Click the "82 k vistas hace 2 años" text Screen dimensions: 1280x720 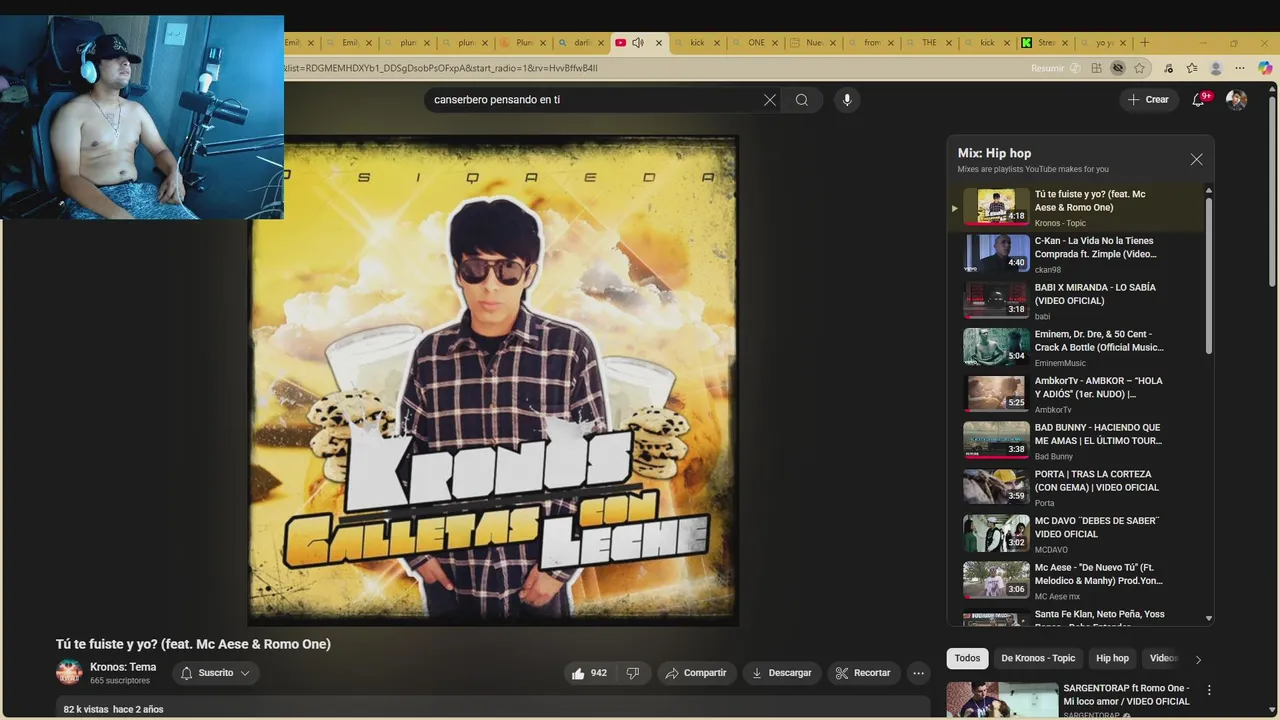tap(113, 709)
